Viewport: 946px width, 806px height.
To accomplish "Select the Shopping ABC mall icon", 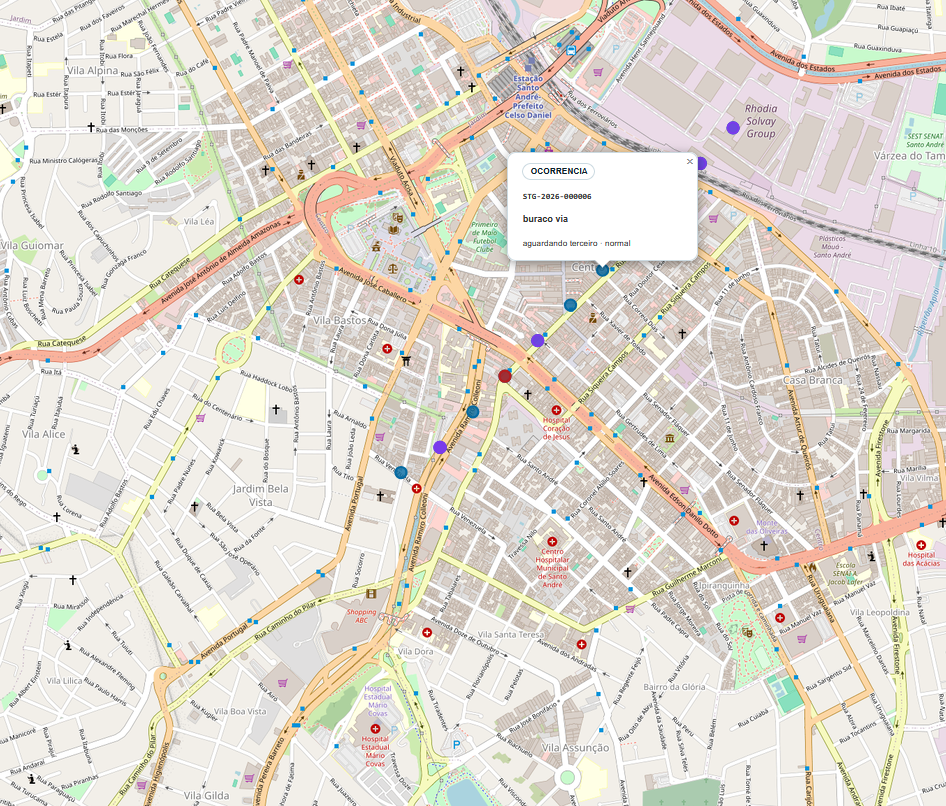I will click(x=370, y=594).
